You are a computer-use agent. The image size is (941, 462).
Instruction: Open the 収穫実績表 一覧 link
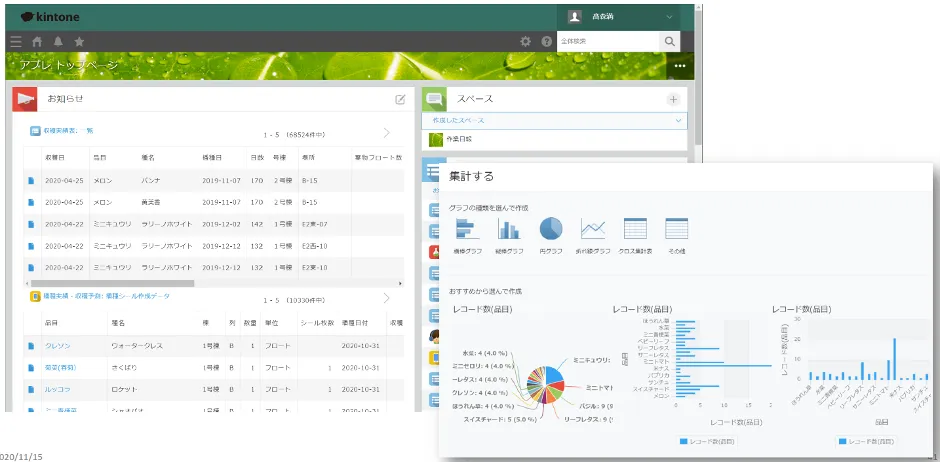(68, 130)
